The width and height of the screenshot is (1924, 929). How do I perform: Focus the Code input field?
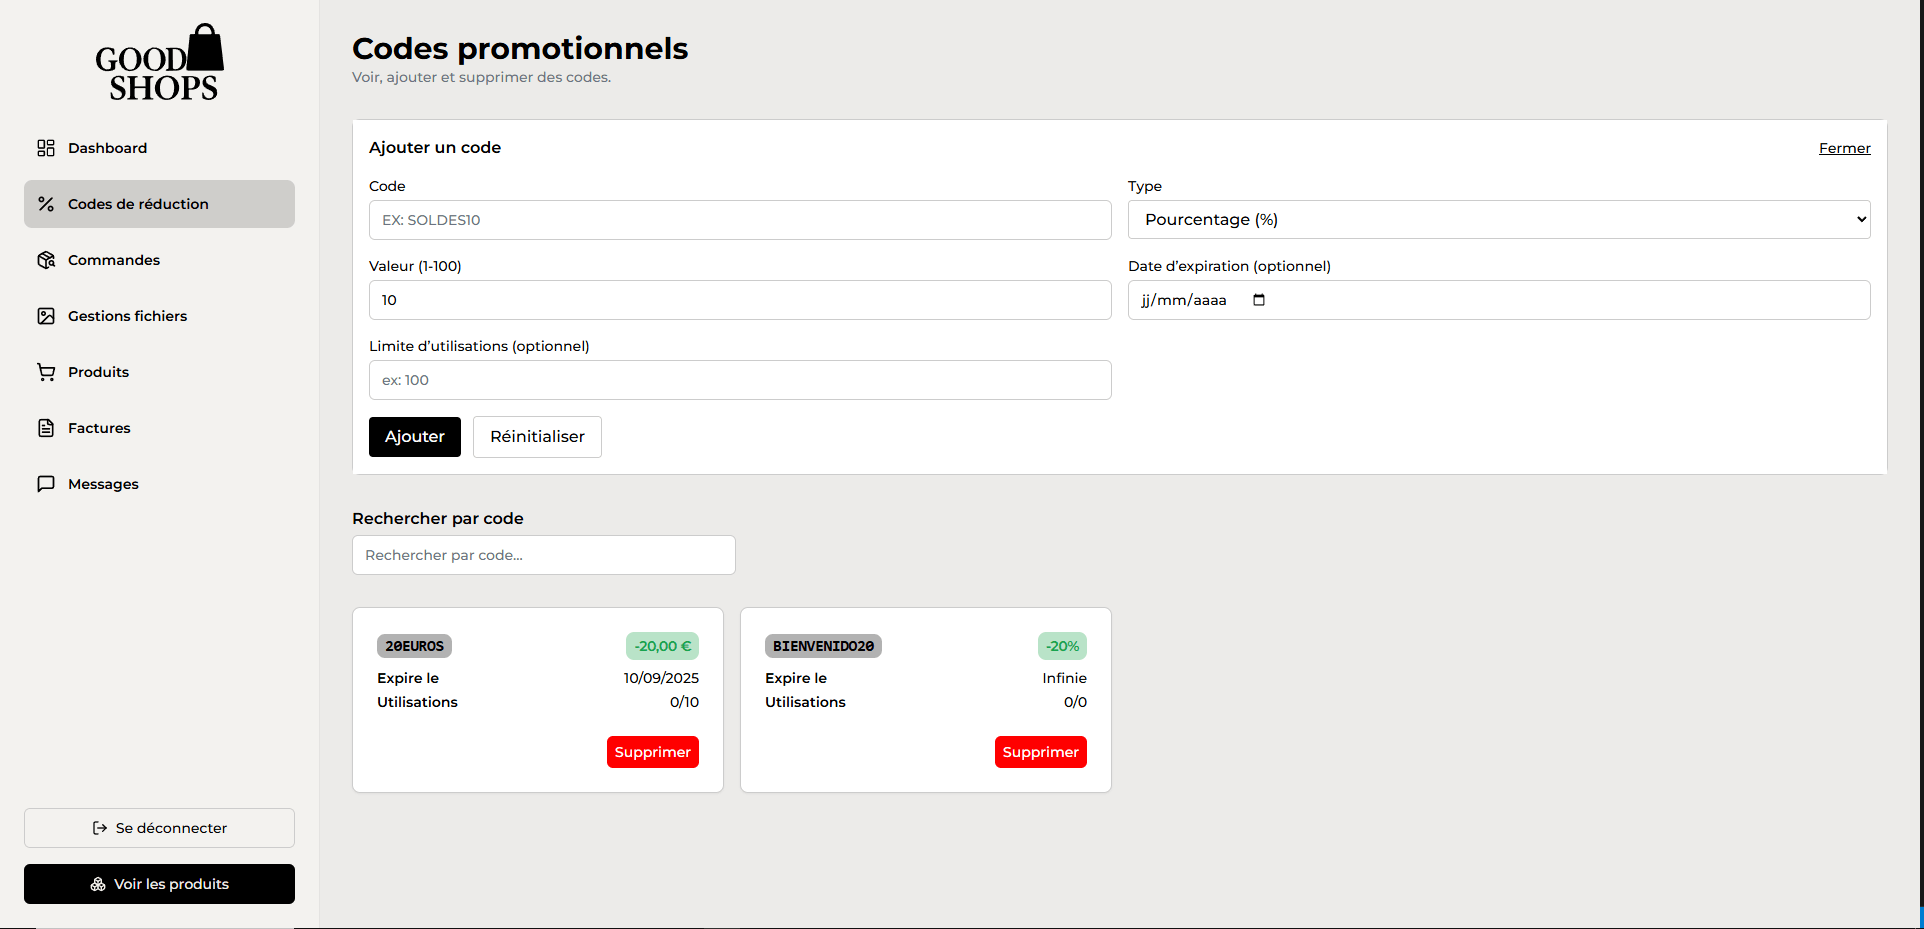point(740,220)
